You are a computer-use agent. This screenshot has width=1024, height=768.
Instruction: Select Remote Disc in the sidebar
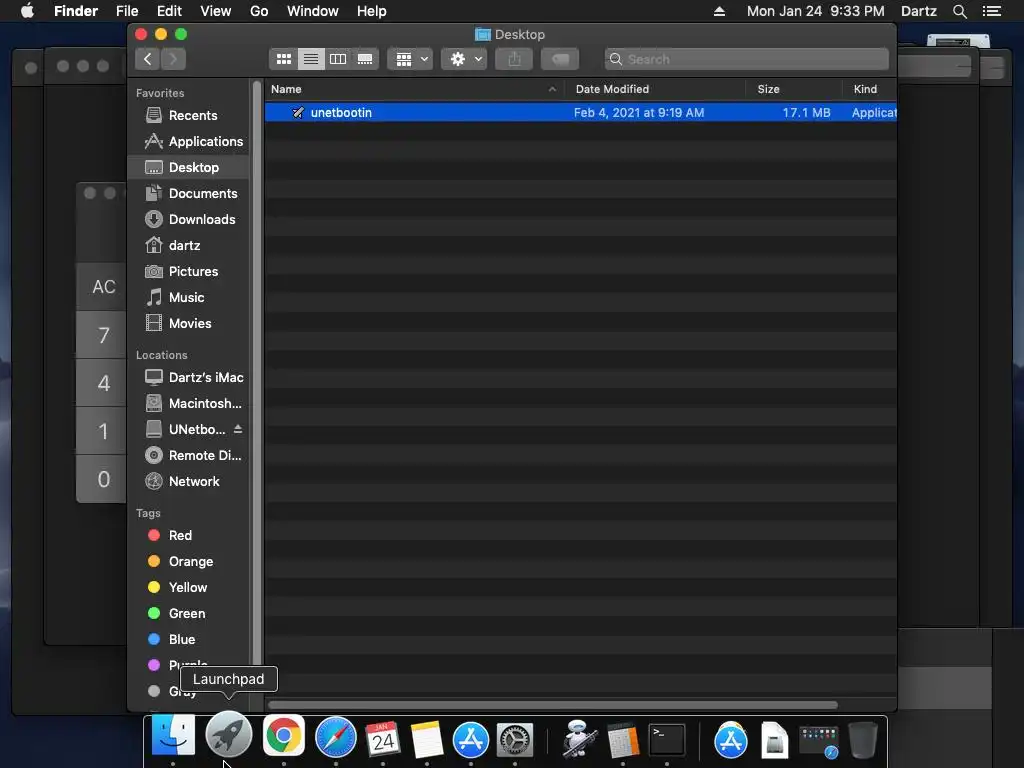point(189,455)
